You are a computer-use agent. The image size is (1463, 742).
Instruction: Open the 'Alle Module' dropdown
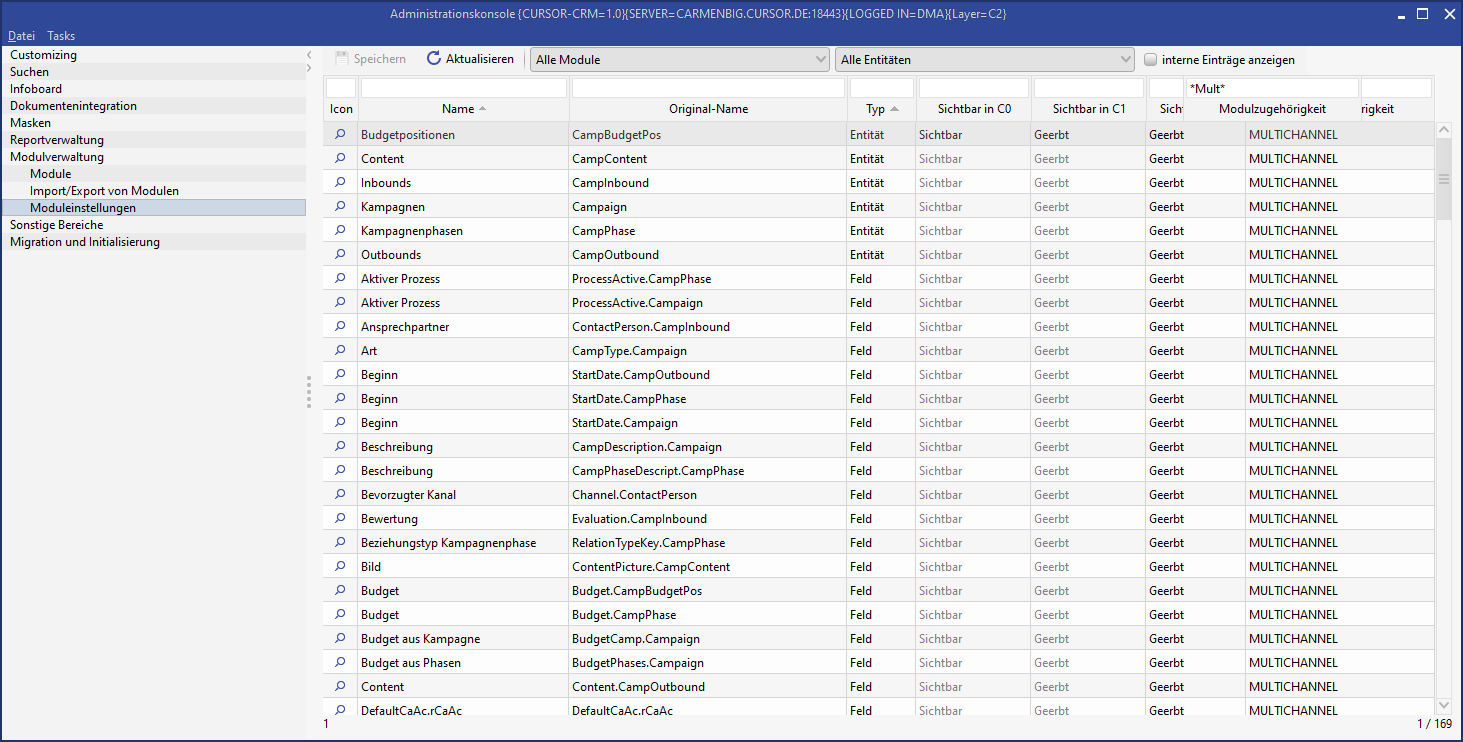pos(679,60)
